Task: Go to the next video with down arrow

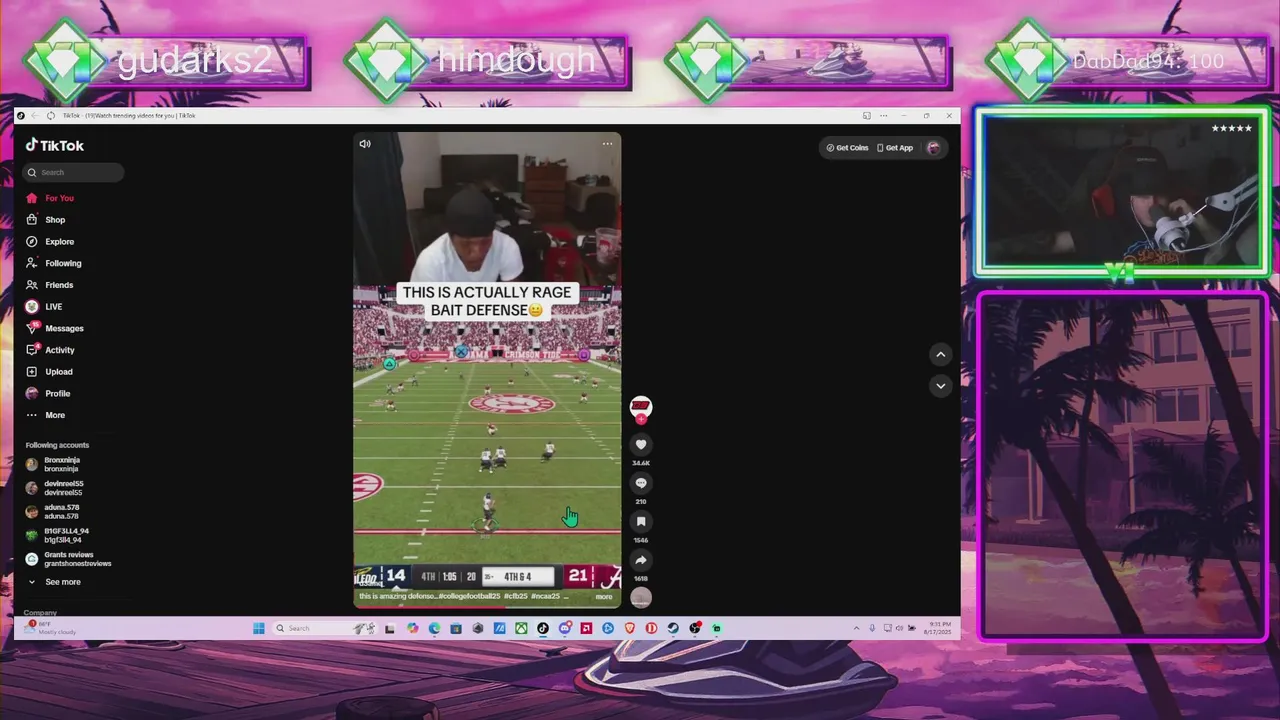Action: [940, 385]
